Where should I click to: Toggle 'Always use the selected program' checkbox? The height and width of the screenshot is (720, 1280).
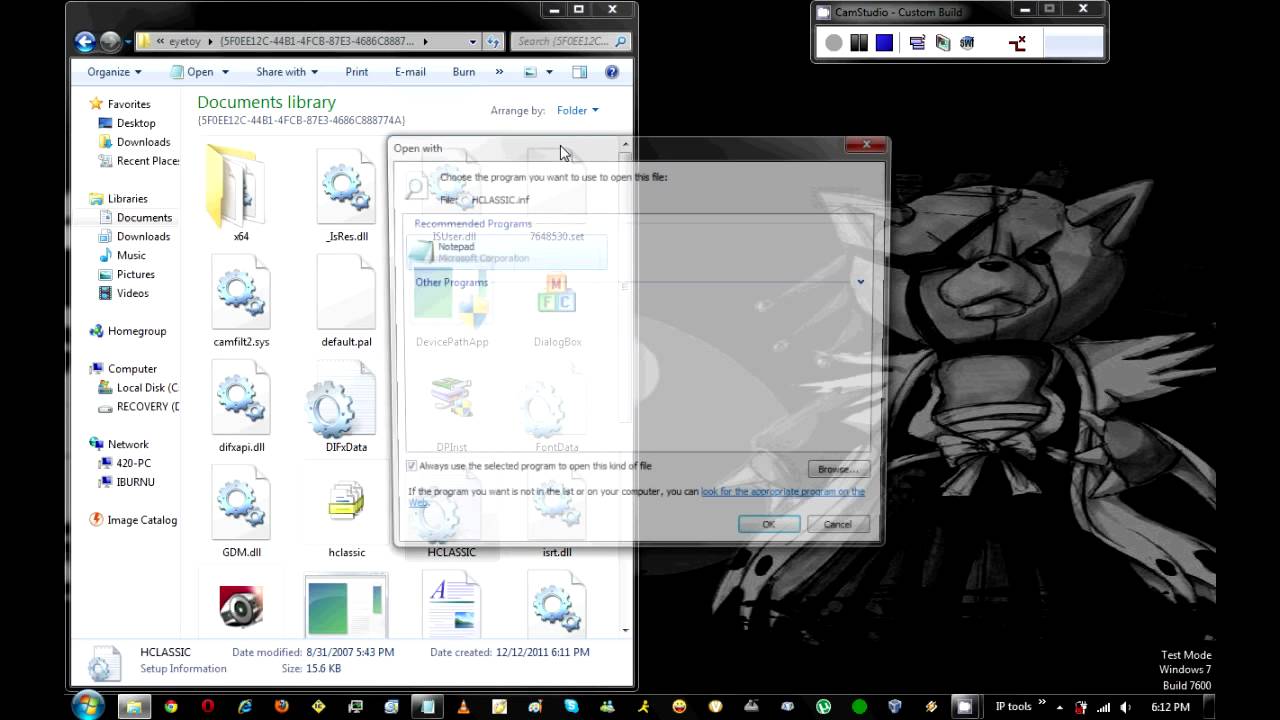(411, 466)
